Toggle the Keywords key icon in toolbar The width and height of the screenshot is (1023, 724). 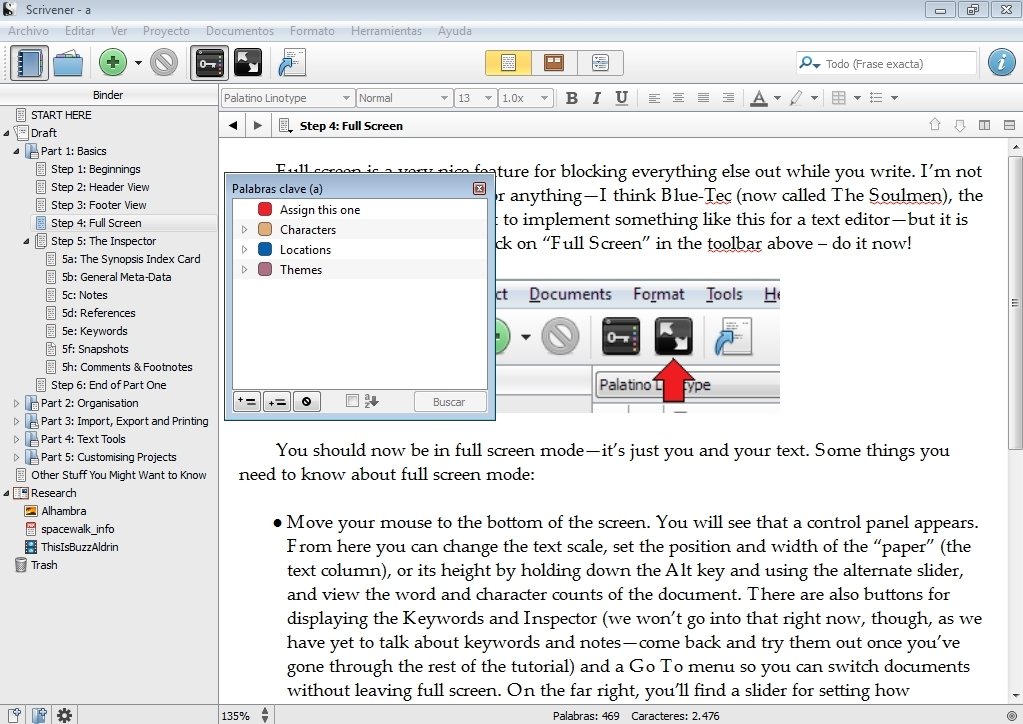pyautogui.click(x=209, y=63)
